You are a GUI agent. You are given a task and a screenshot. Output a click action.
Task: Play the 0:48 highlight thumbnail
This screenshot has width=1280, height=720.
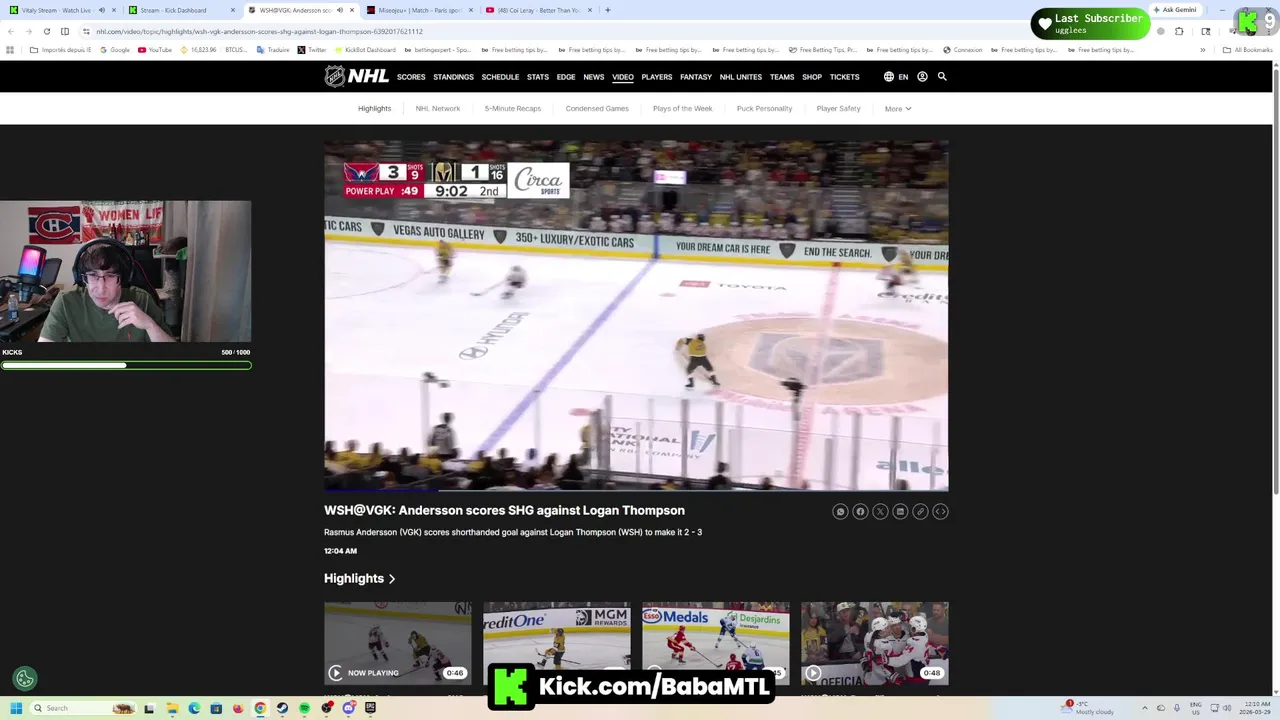click(875, 643)
